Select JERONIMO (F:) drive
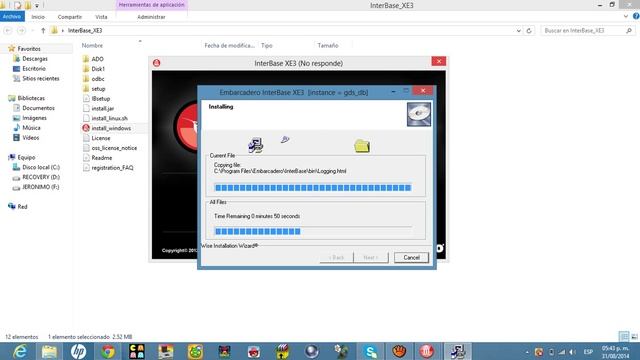 [x=40, y=187]
